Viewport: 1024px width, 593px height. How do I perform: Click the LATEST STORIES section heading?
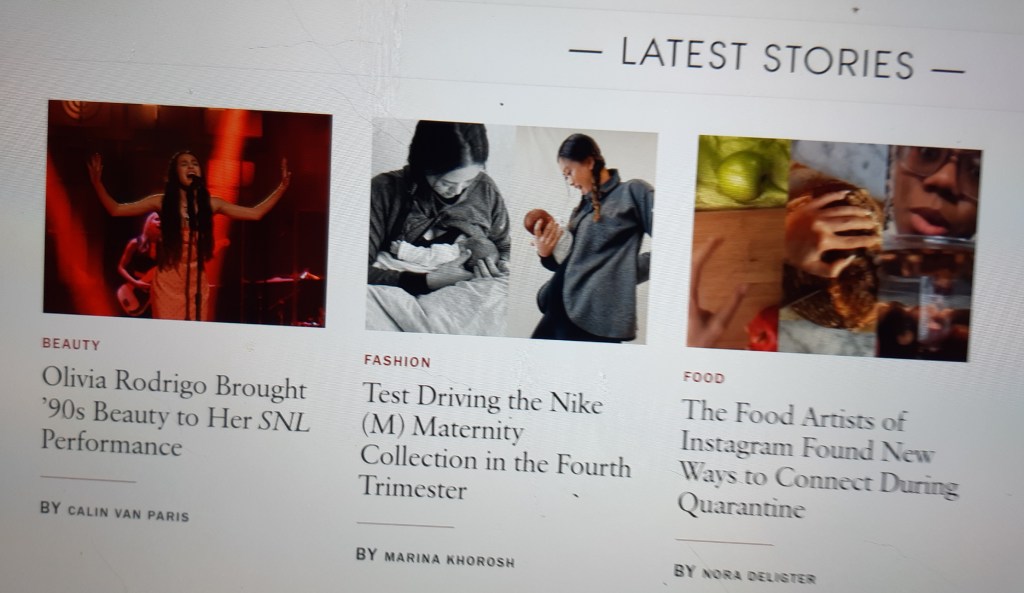click(x=767, y=59)
